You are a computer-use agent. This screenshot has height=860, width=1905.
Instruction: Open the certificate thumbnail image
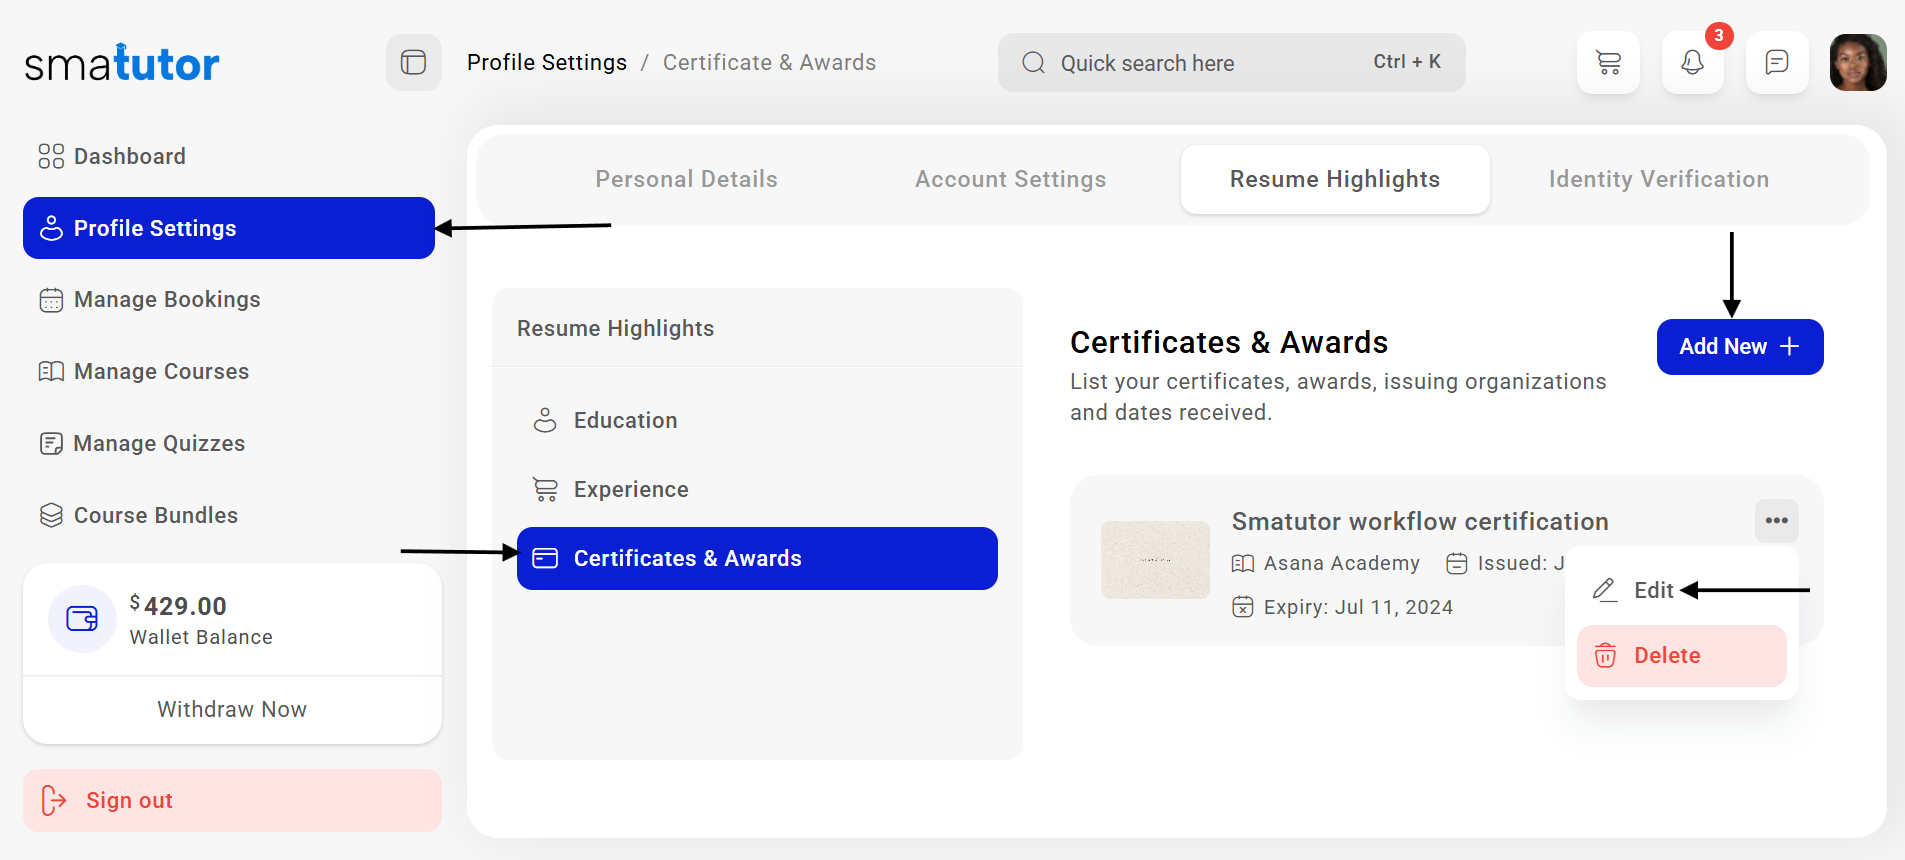tap(1155, 560)
